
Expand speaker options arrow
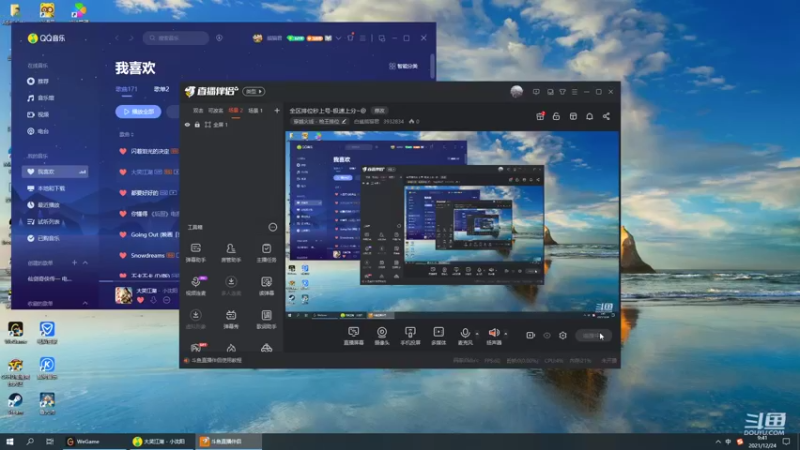point(506,334)
